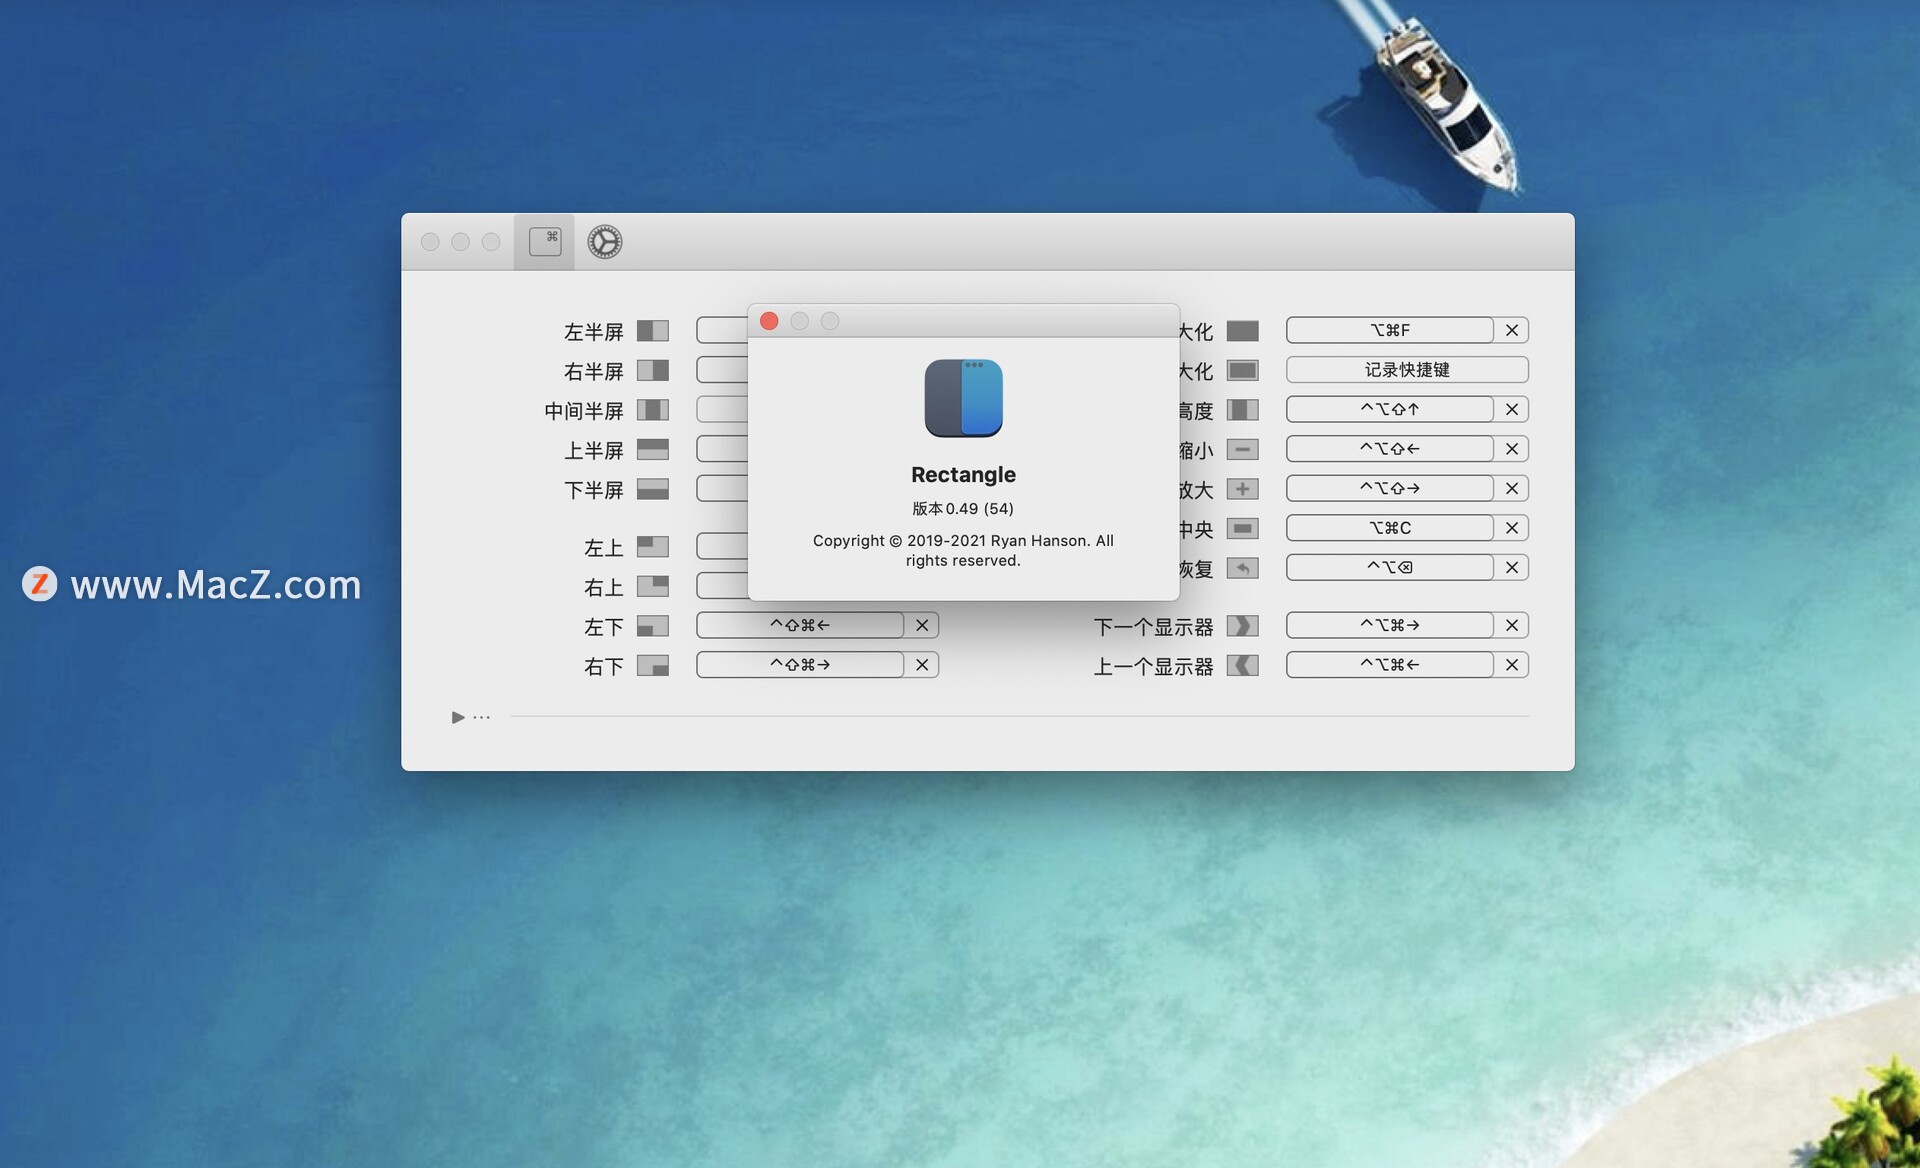Click the top half layout icon
The image size is (1920, 1168).
652,450
